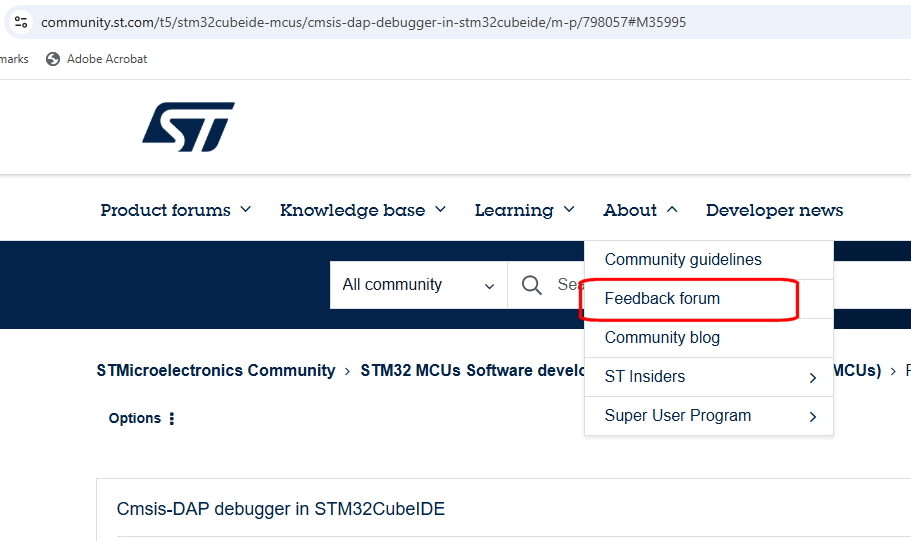Open the Product forums dropdown

click(x=175, y=210)
